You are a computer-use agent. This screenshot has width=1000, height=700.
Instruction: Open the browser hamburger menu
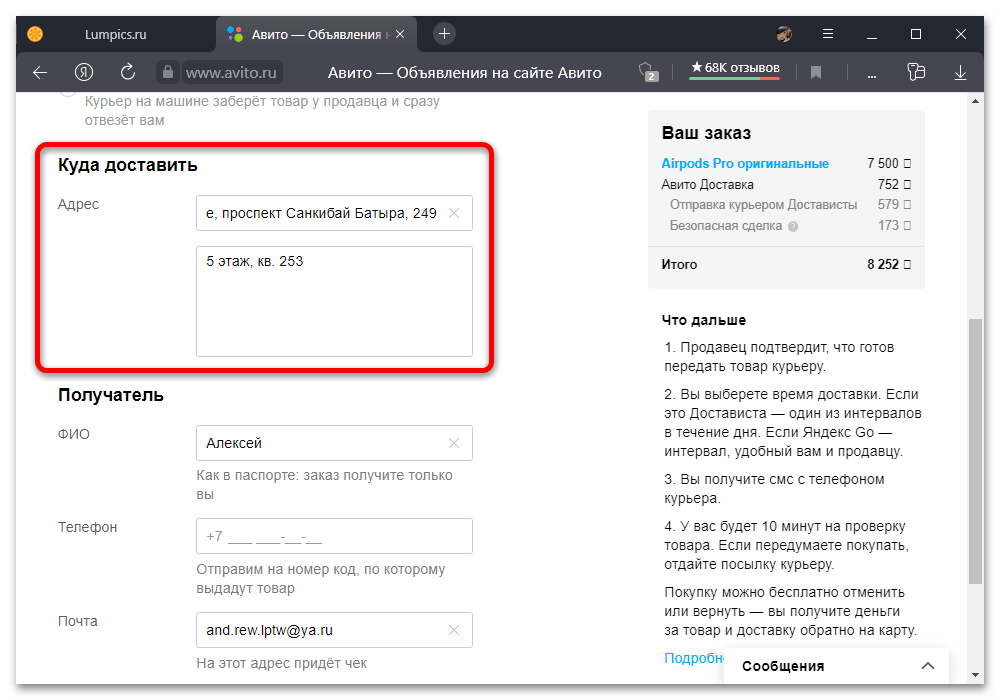coord(827,34)
